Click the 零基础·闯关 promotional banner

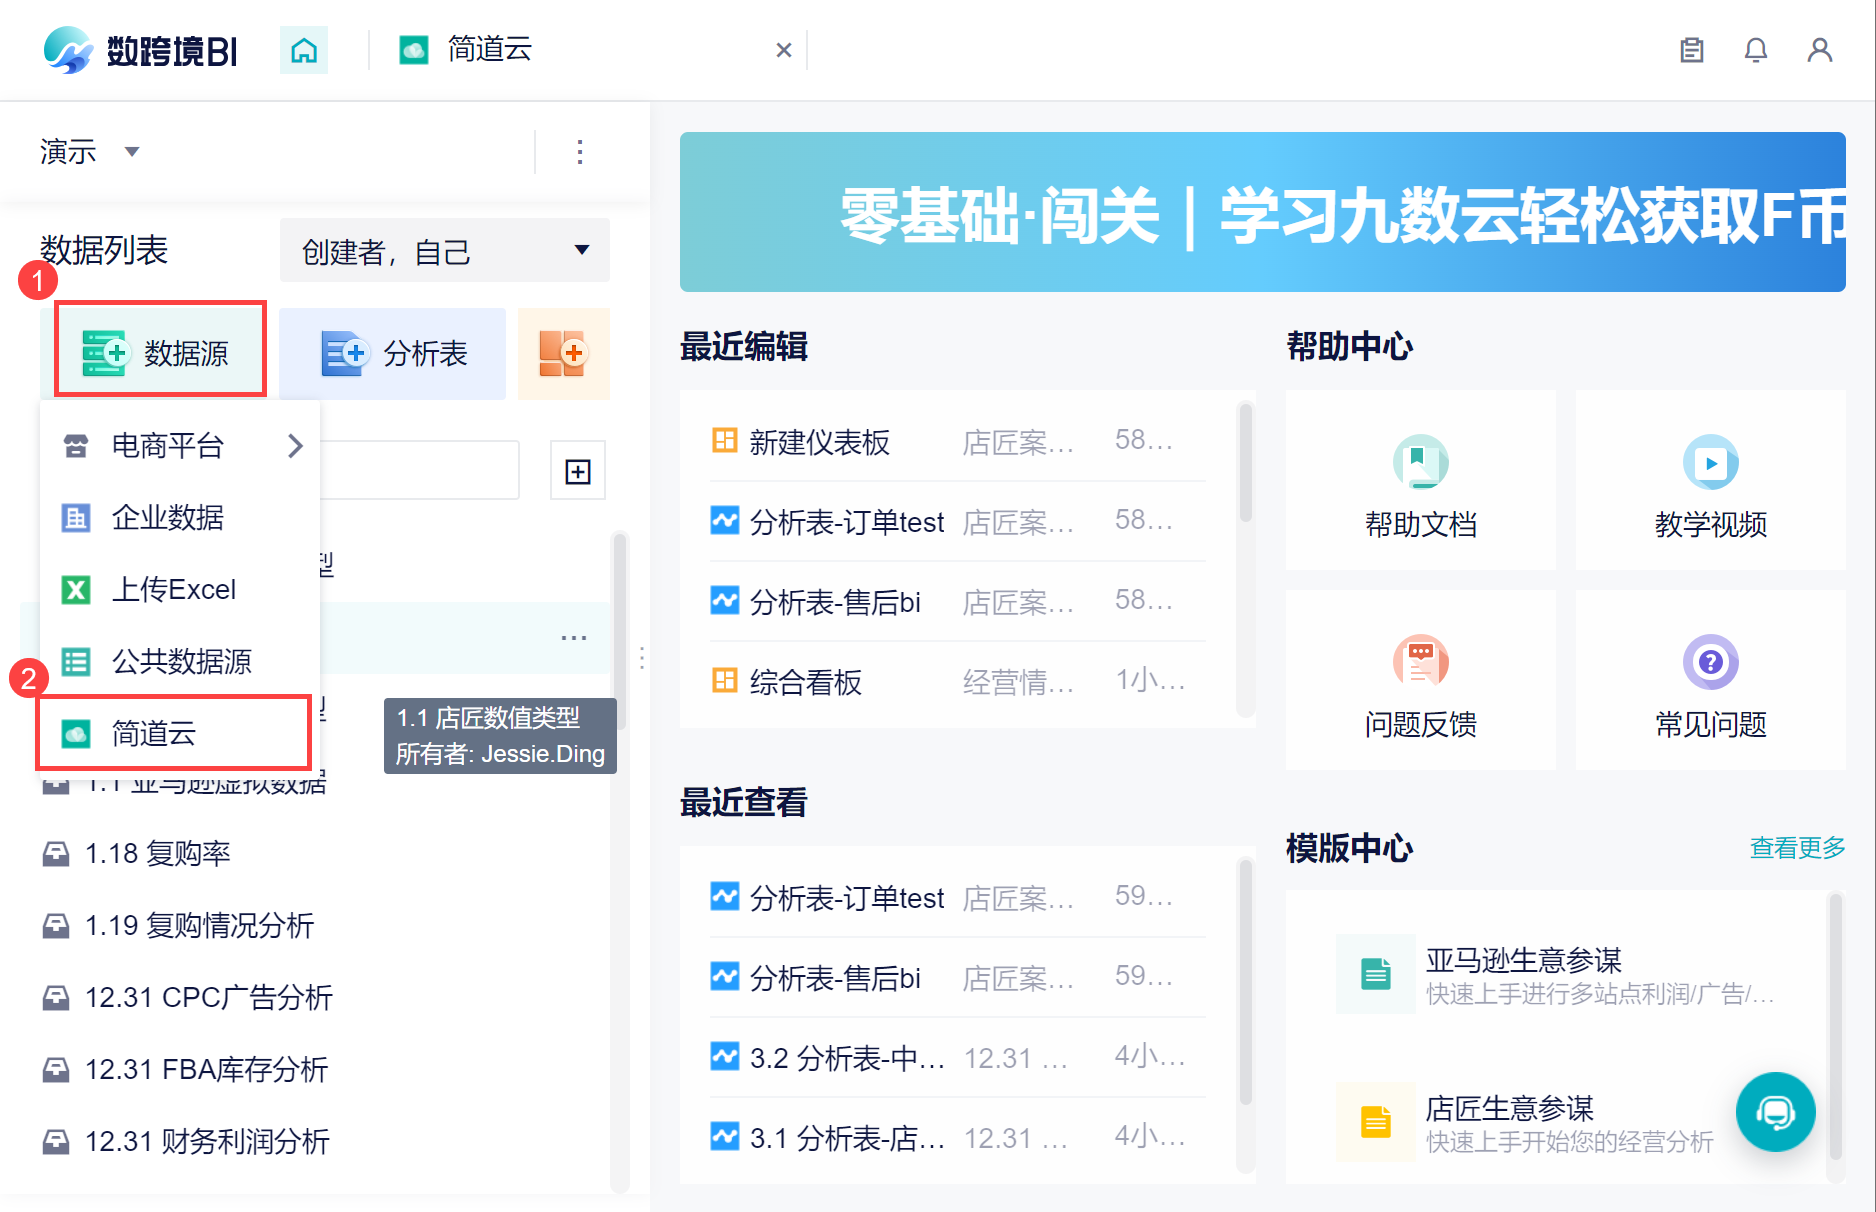(1263, 212)
